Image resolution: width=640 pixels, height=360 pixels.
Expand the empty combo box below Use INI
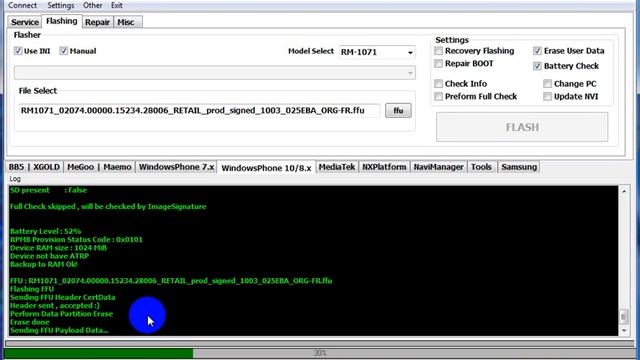(215, 73)
